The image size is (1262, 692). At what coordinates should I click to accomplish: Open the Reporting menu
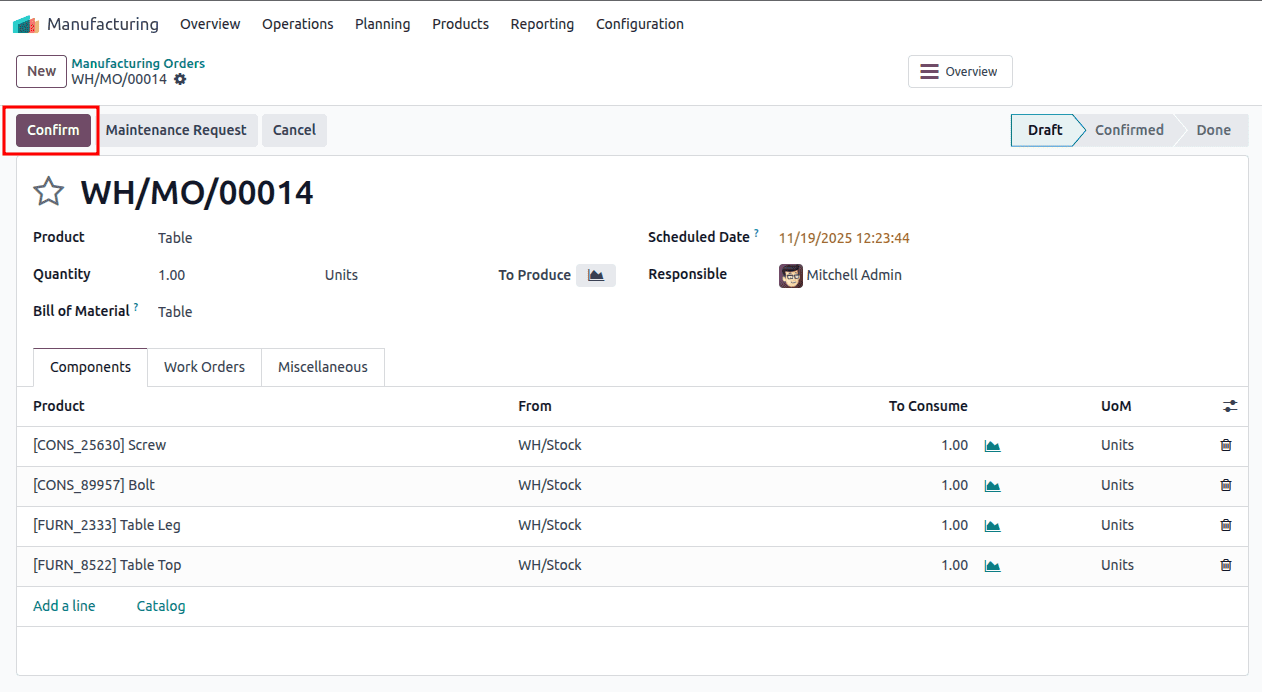(x=542, y=24)
